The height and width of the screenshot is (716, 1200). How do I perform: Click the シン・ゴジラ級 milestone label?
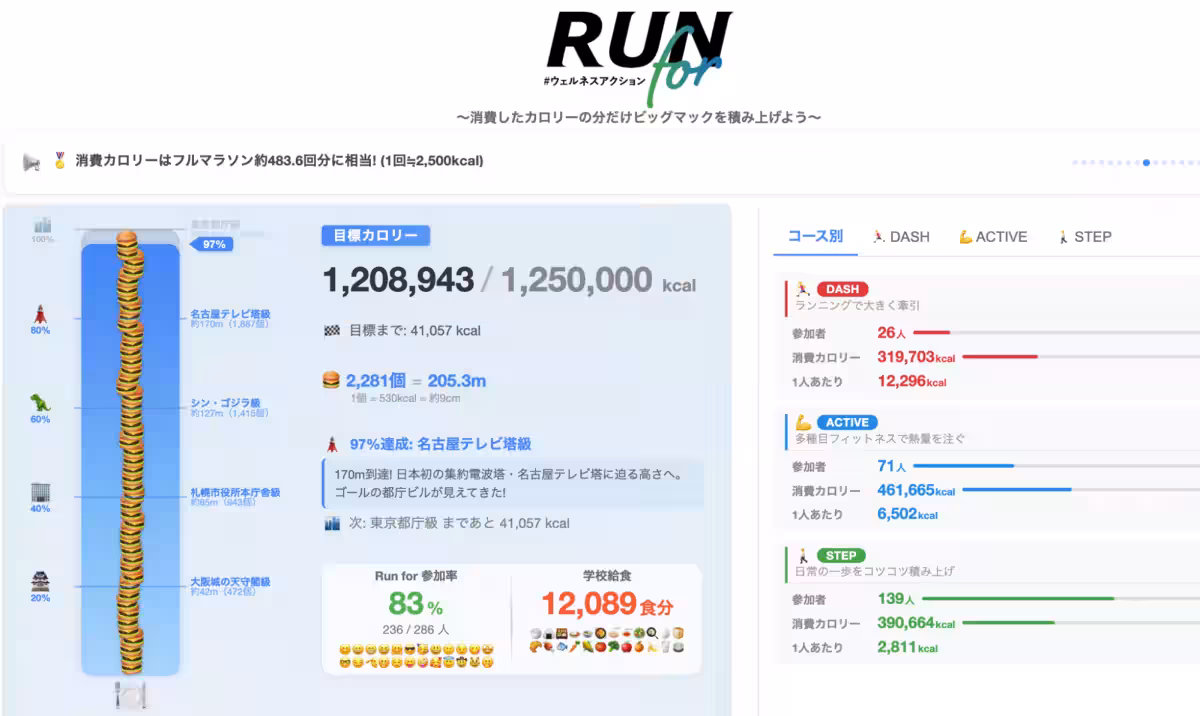pos(225,404)
